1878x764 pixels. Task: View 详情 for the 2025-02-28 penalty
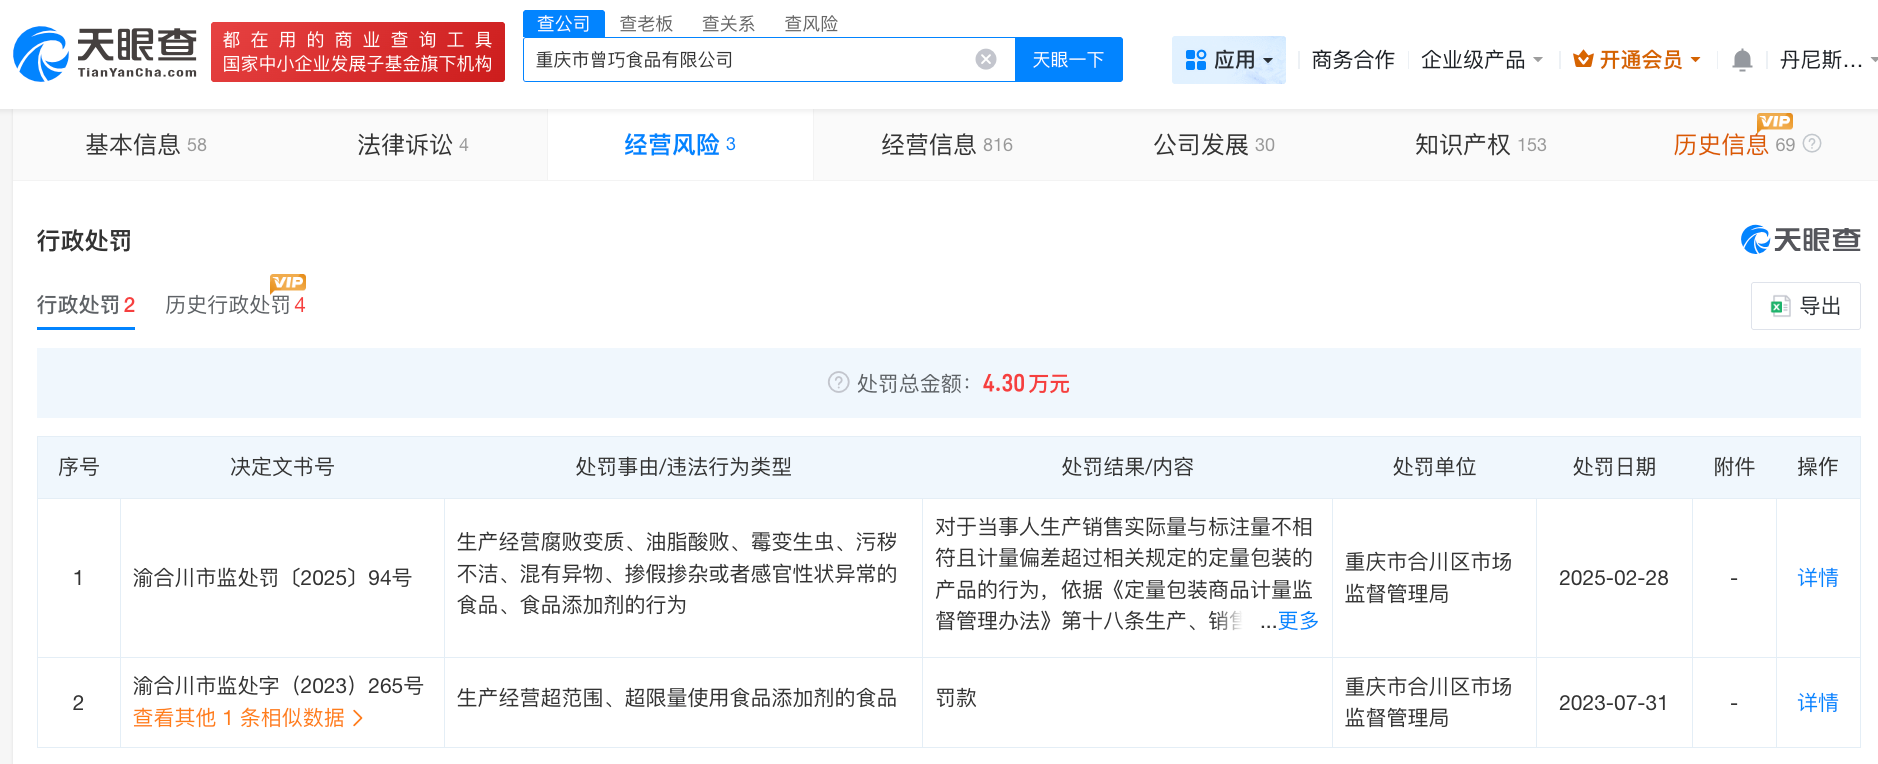[x=1818, y=578]
